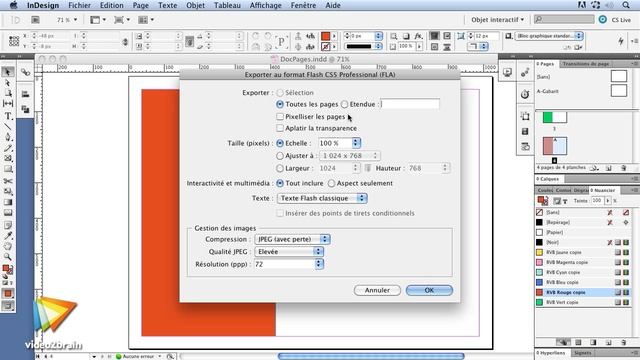
Task: Open the Bridge icon in the application bar
Action: pyautogui.click(x=36, y=20)
